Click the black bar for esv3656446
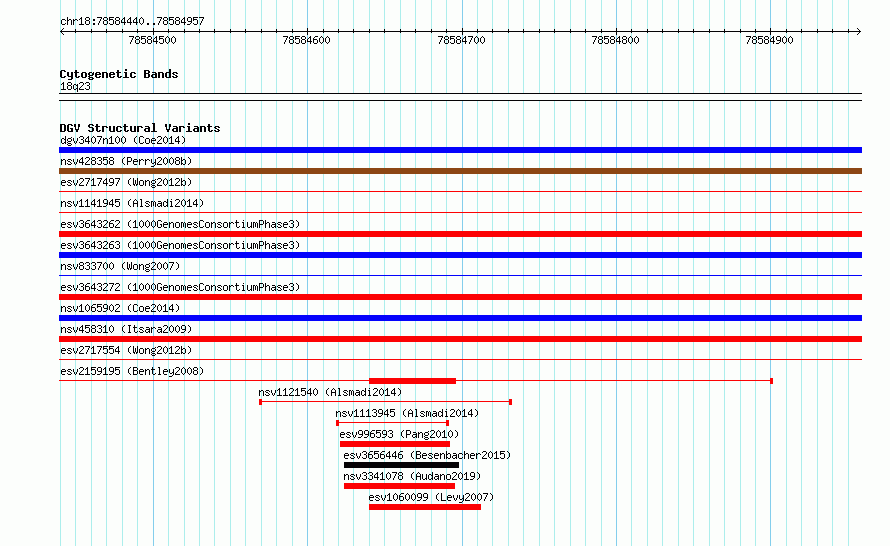Screen dimensions: 890x546 (x=401, y=465)
